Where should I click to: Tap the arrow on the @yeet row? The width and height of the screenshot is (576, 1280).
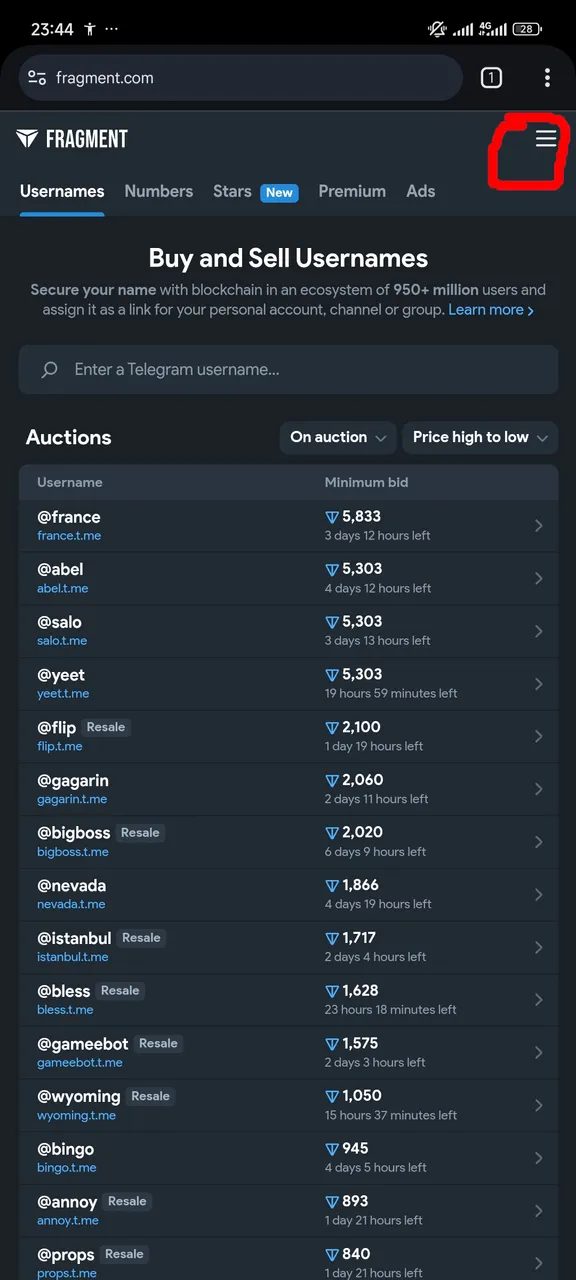539,684
